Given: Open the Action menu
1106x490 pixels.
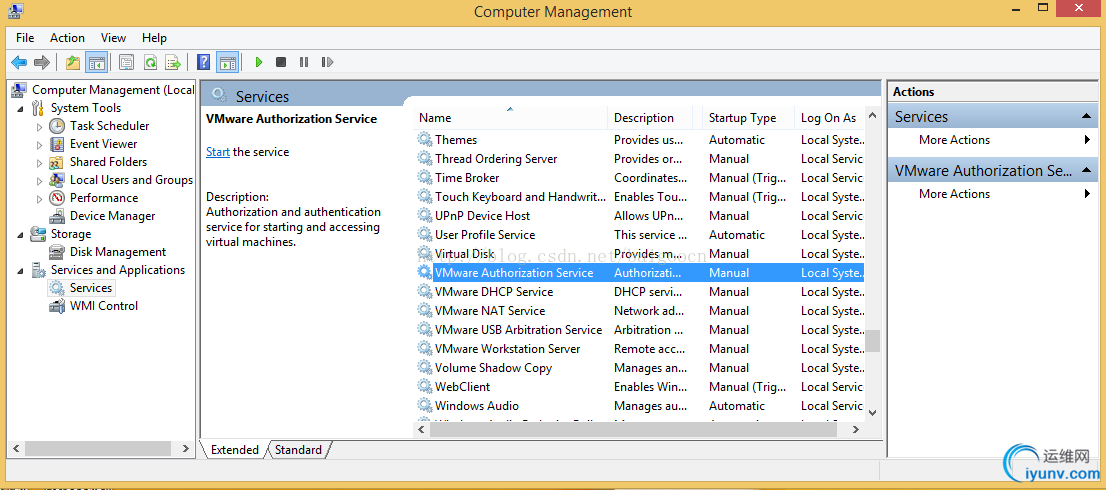Looking at the screenshot, I should [67, 38].
